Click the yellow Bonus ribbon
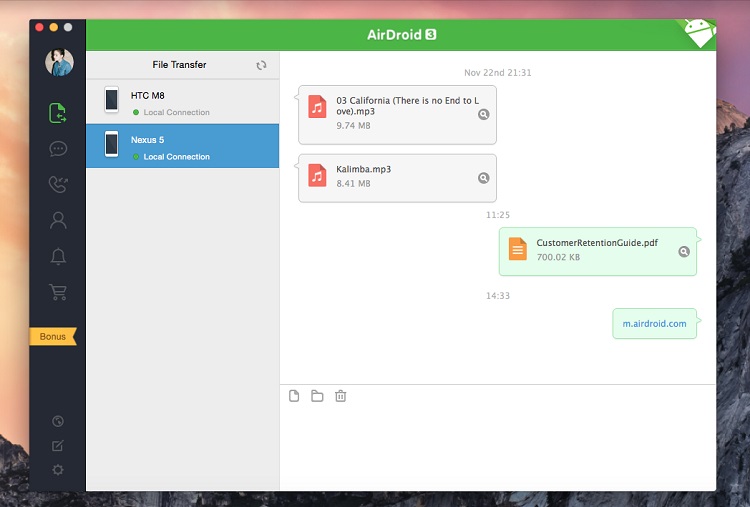This screenshot has height=507, width=750. point(53,336)
